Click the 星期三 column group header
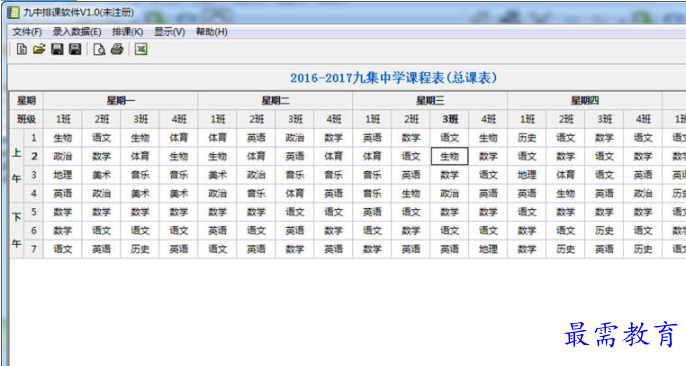686x366 pixels. tap(430, 101)
